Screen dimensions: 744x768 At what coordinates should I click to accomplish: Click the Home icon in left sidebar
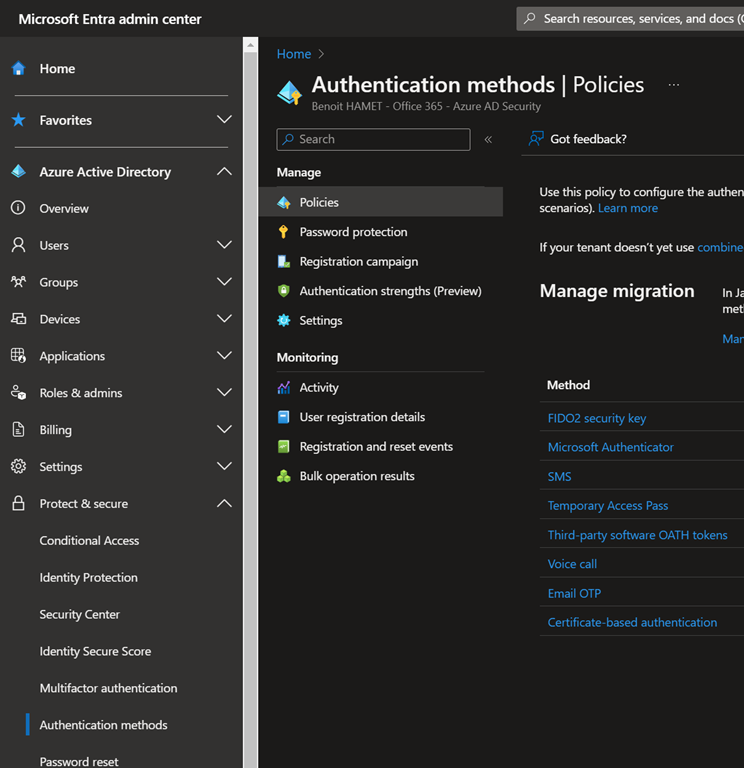[x=18, y=69]
